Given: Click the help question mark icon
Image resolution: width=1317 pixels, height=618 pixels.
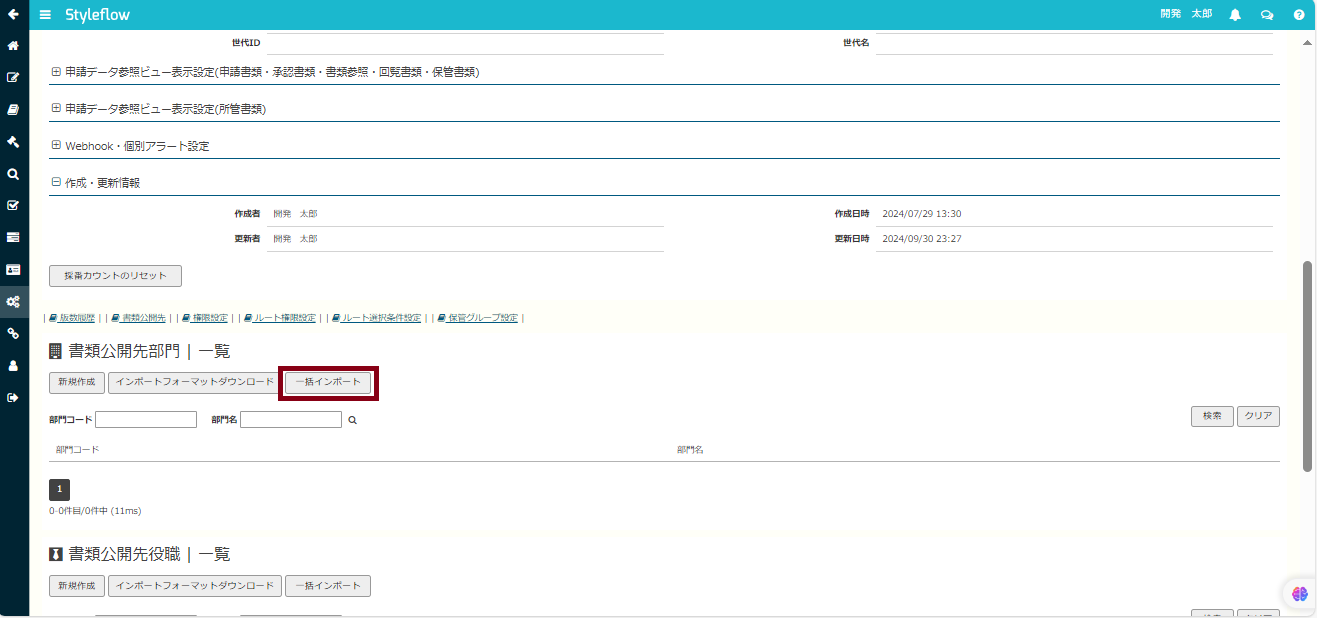Looking at the screenshot, I should coord(1299,15).
